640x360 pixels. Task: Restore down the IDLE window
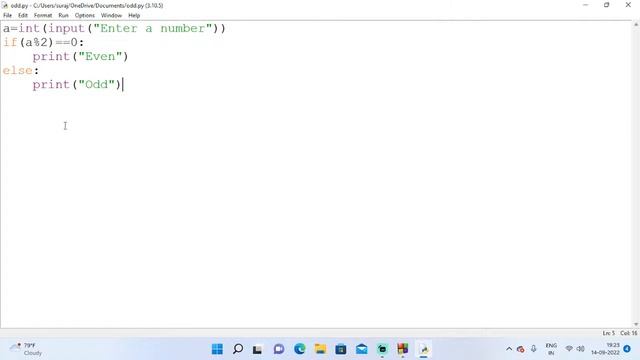pyautogui.click(x=607, y=5)
